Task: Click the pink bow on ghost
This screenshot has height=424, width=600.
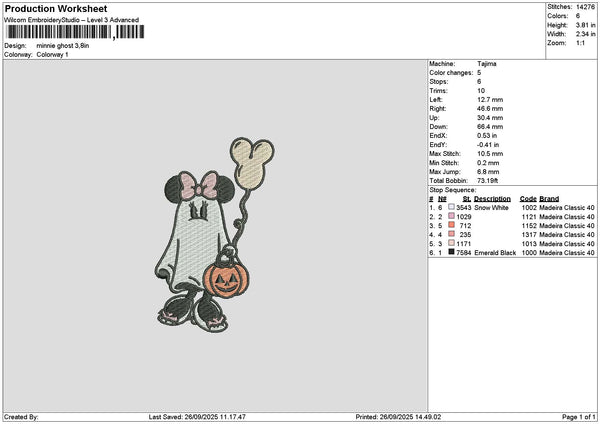Action: coord(199,186)
